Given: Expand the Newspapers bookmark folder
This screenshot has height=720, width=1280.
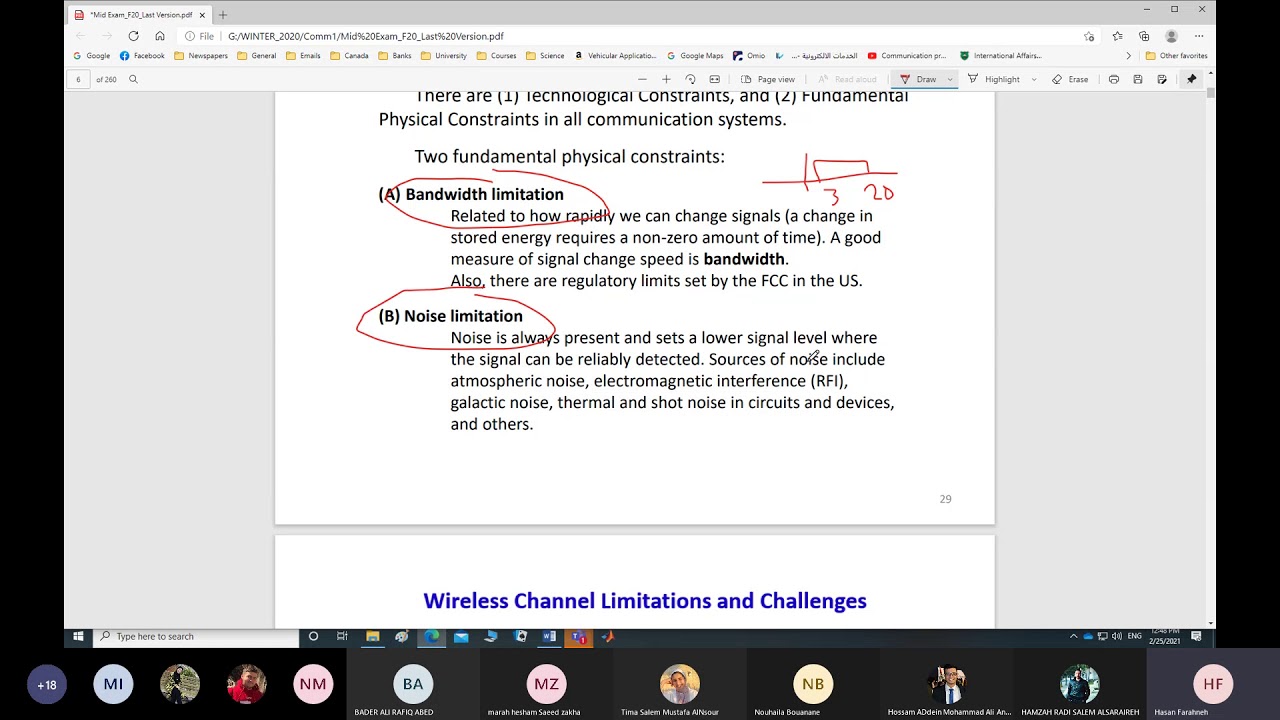Looking at the screenshot, I should click(201, 56).
